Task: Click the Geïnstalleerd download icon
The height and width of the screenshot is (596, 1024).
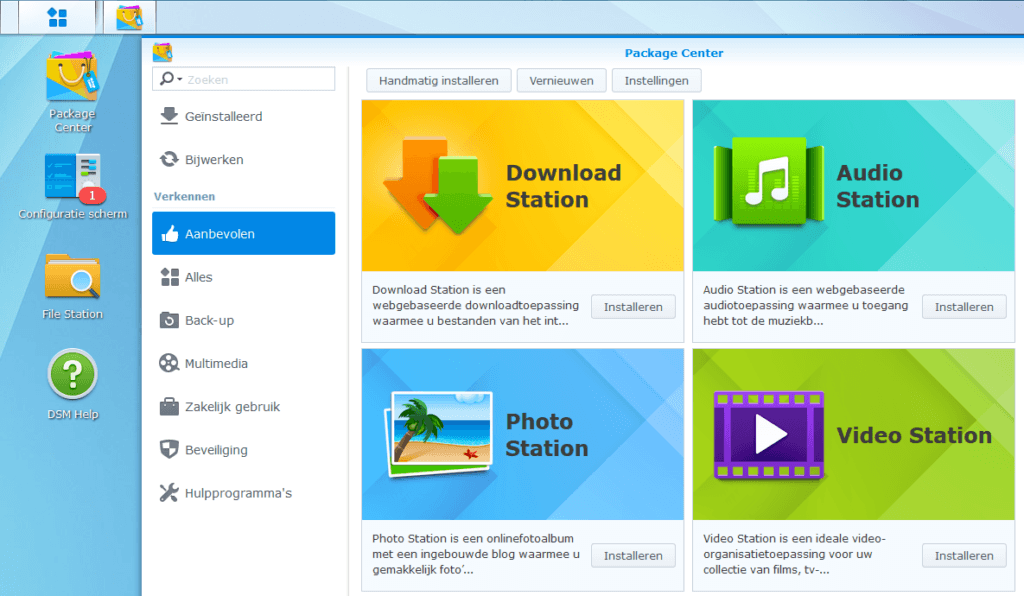Action: coord(169,116)
